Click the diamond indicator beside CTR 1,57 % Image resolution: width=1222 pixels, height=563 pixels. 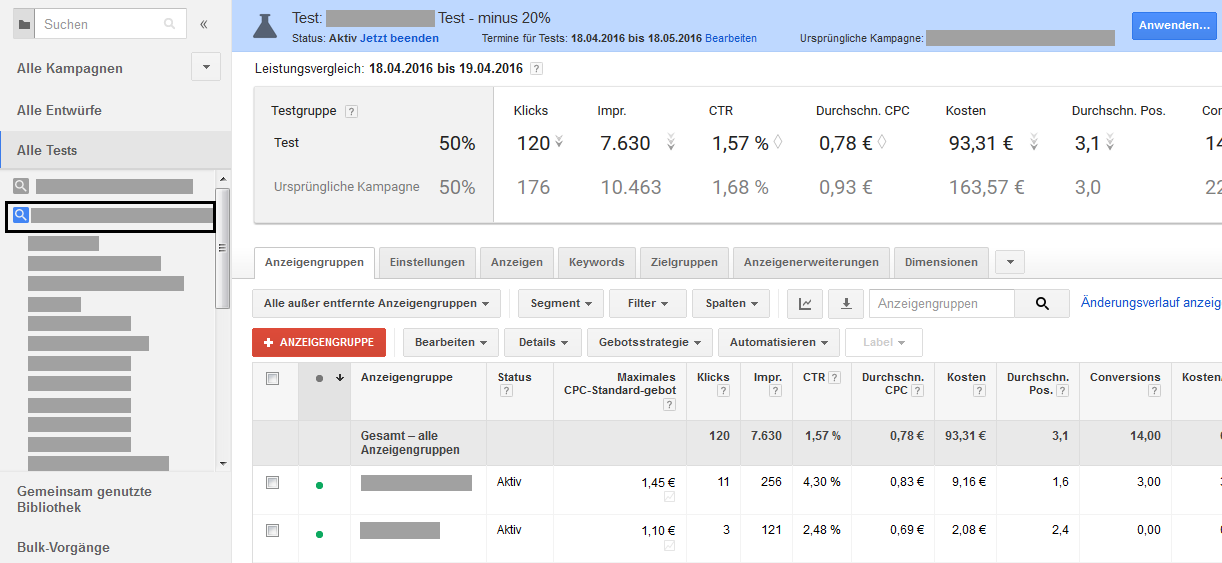[x=777, y=143]
